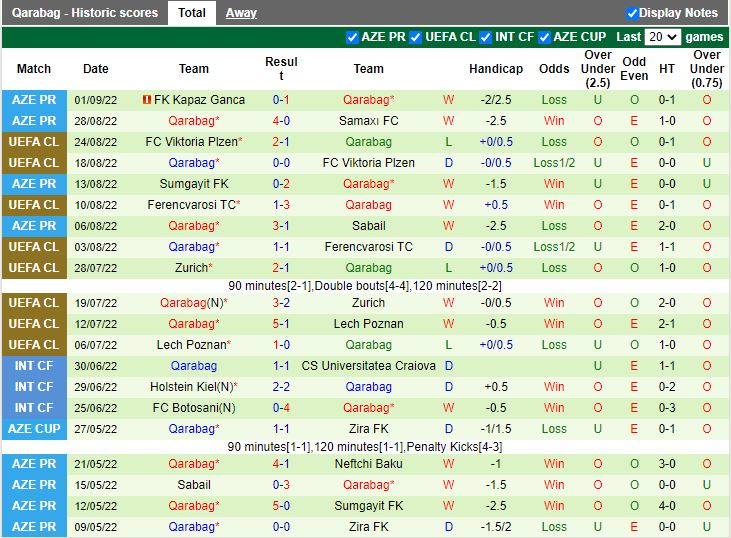Viewport: 731px width, 538px height.
Task: Click the date 19/07/22
Action: tap(96, 303)
